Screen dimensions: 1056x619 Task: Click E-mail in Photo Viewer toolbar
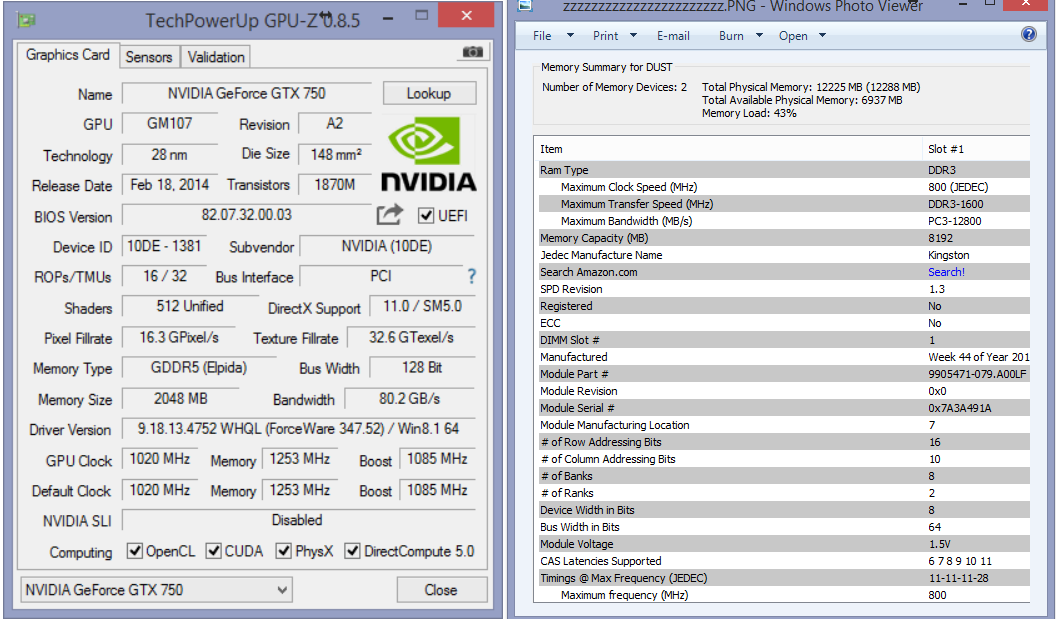673,36
